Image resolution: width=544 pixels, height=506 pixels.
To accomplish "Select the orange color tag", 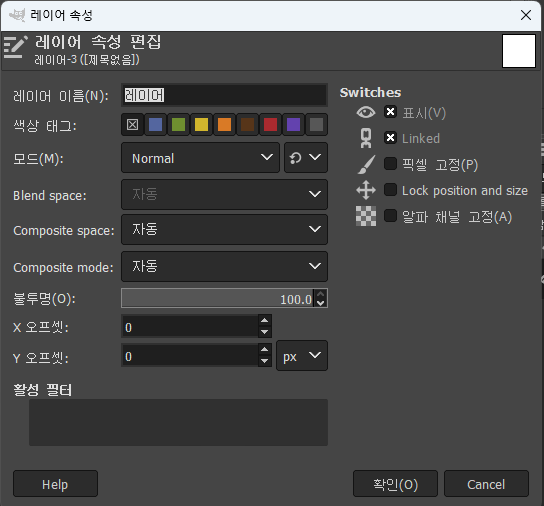I will (x=224, y=124).
